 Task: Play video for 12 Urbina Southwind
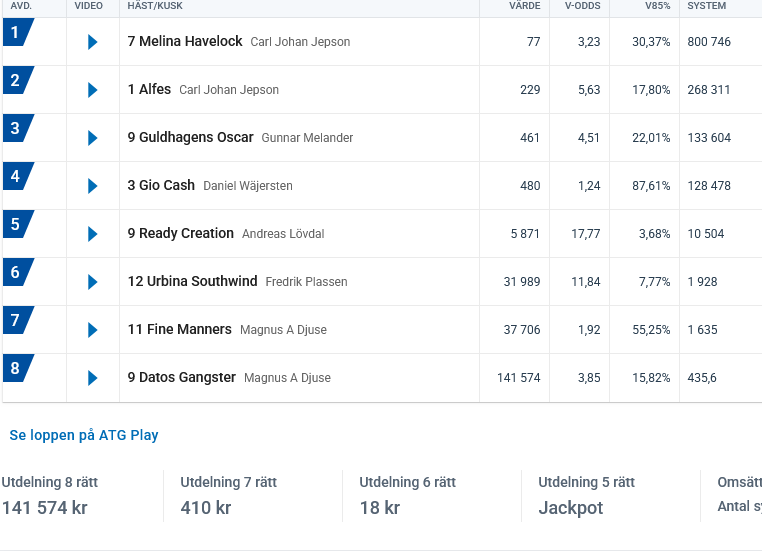pos(93,282)
